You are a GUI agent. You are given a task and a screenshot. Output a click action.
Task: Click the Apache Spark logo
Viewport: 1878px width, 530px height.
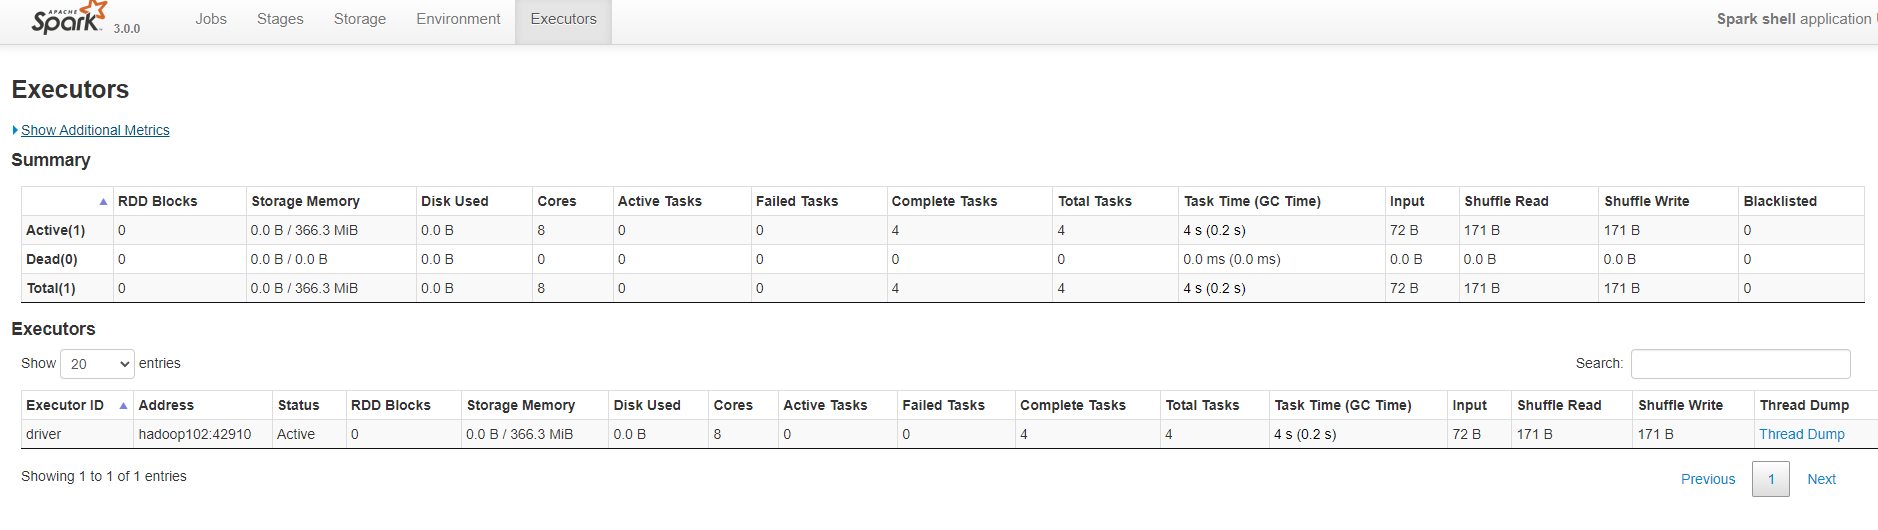(68, 19)
